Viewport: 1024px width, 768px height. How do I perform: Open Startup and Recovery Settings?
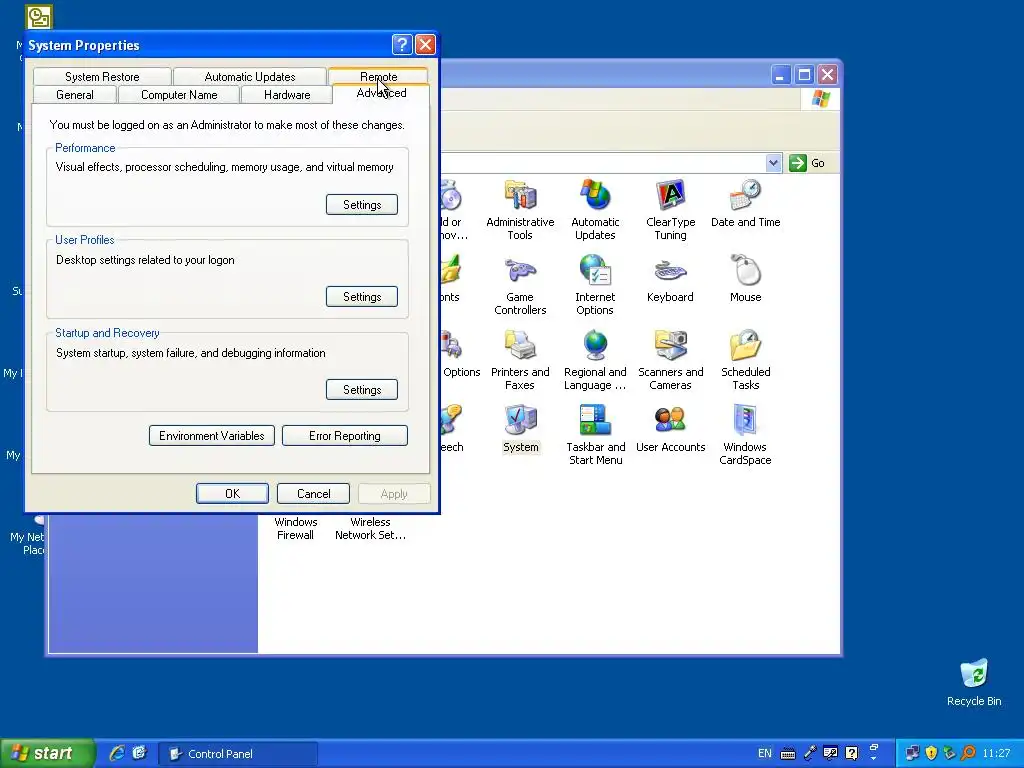[x=362, y=389]
